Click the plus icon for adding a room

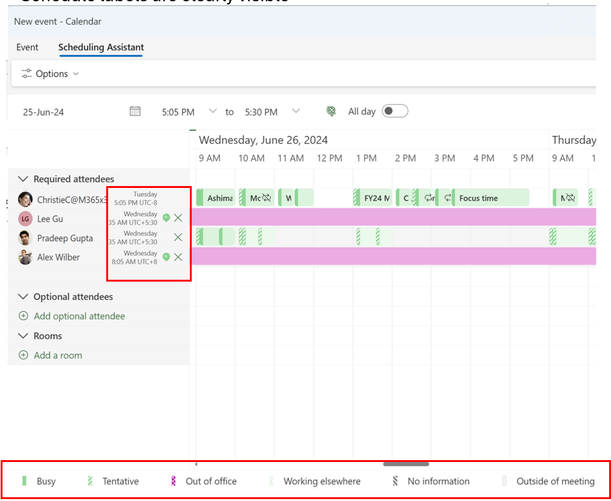[24, 355]
